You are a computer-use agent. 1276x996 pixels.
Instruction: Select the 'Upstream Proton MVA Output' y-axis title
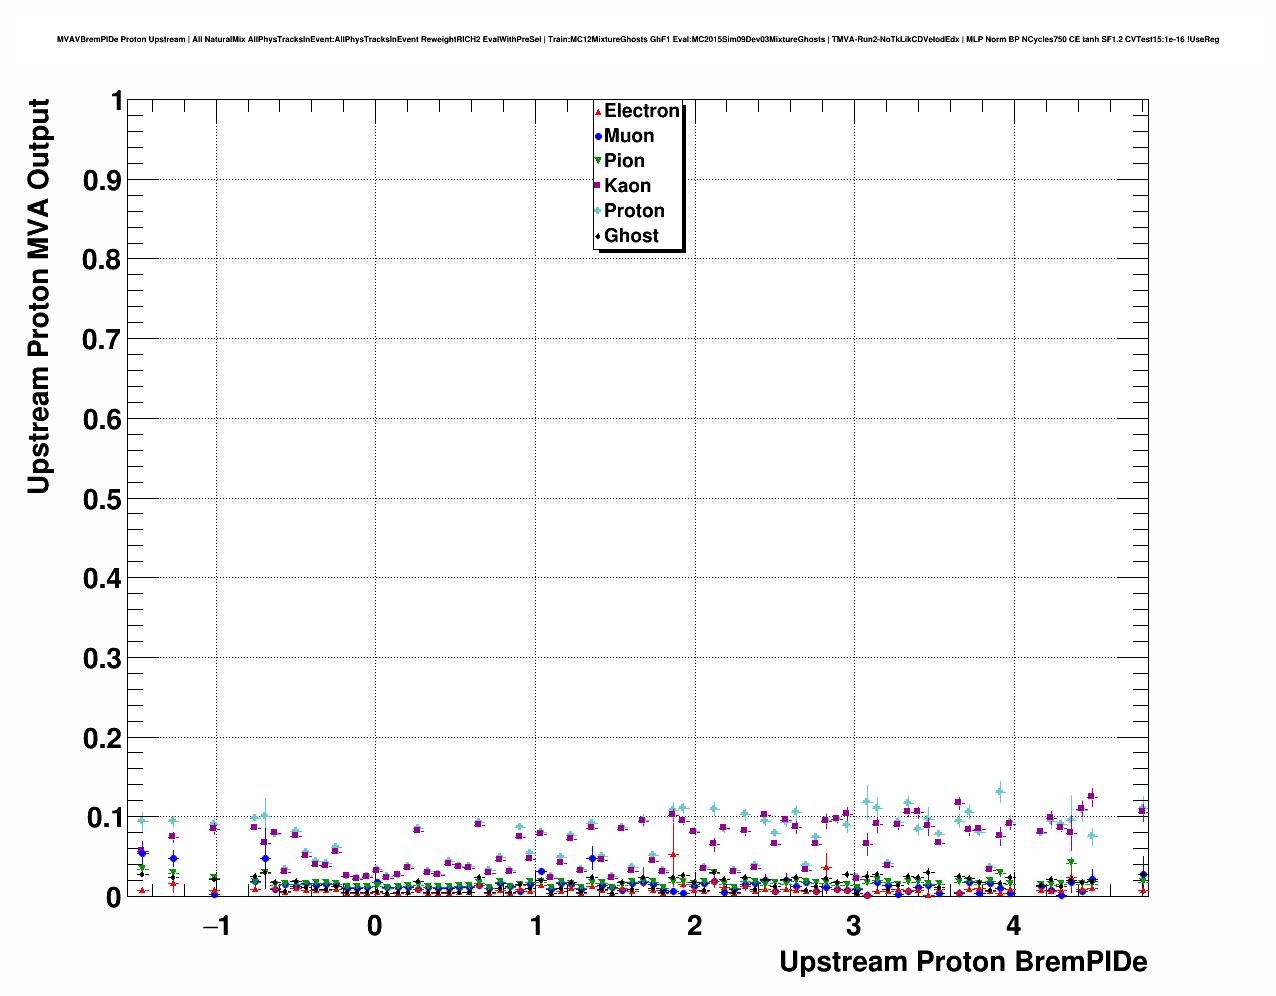pos(39,296)
